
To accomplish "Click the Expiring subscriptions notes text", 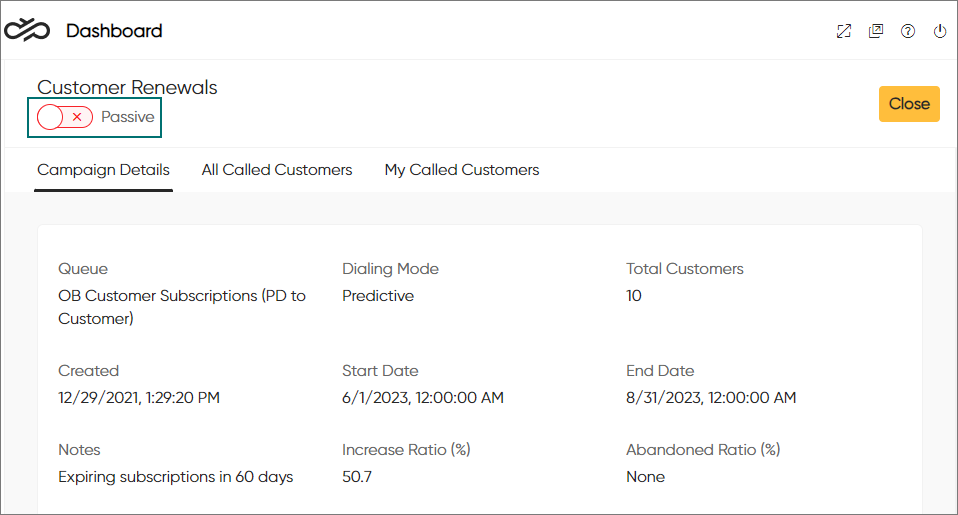I will tap(175, 477).
